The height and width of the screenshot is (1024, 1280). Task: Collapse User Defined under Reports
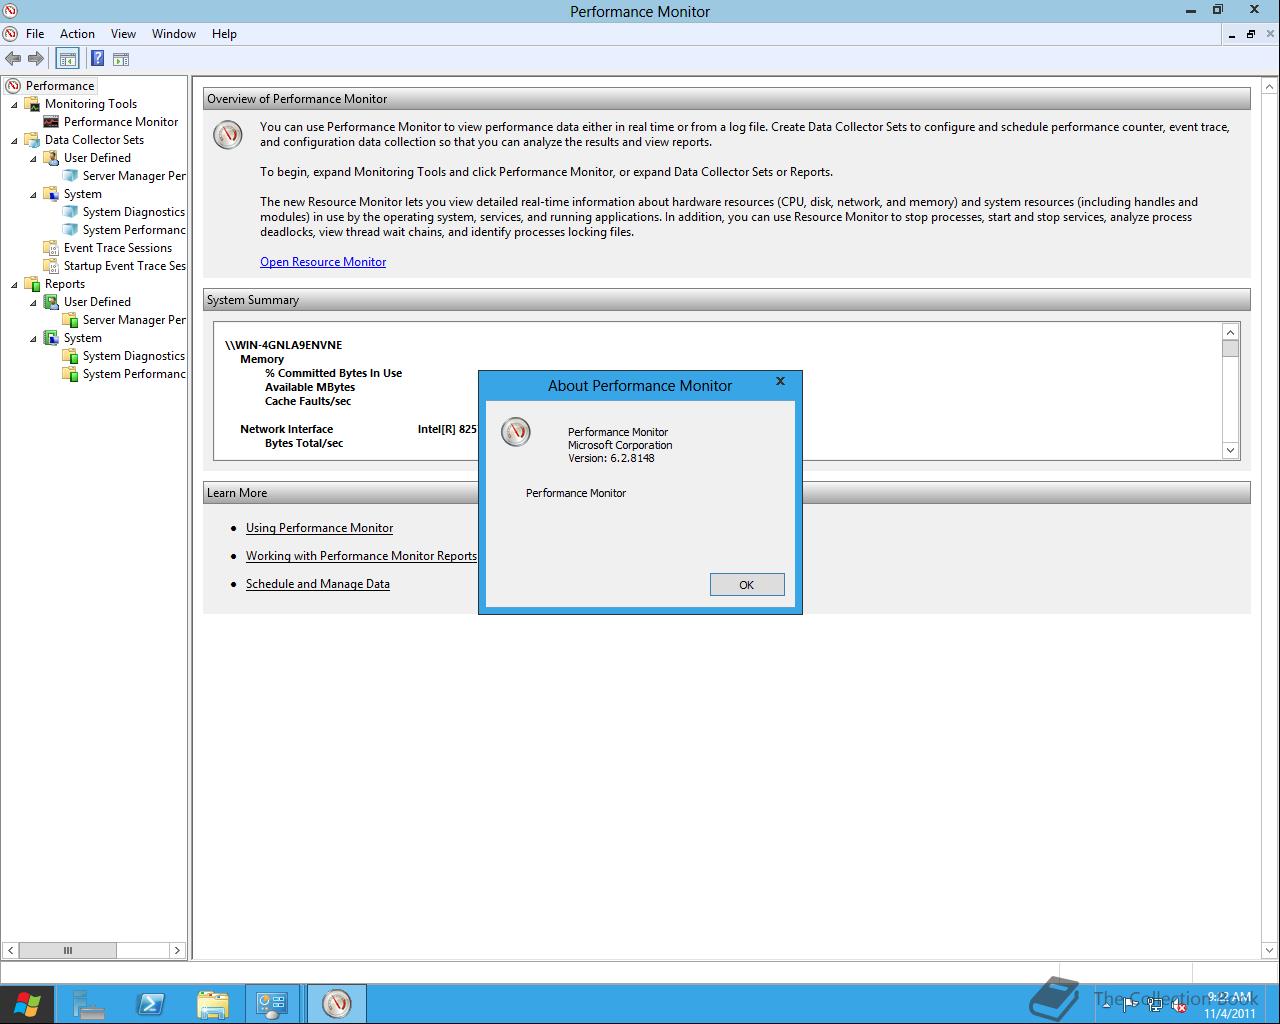pos(33,302)
